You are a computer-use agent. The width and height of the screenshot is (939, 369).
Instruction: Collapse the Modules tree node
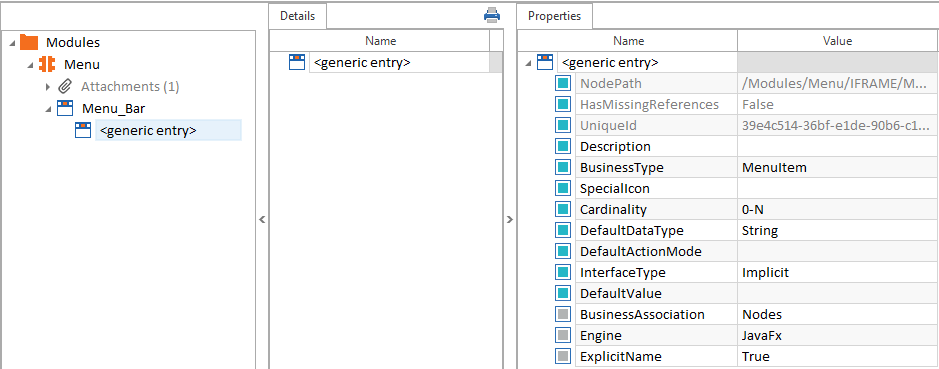click(13, 43)
